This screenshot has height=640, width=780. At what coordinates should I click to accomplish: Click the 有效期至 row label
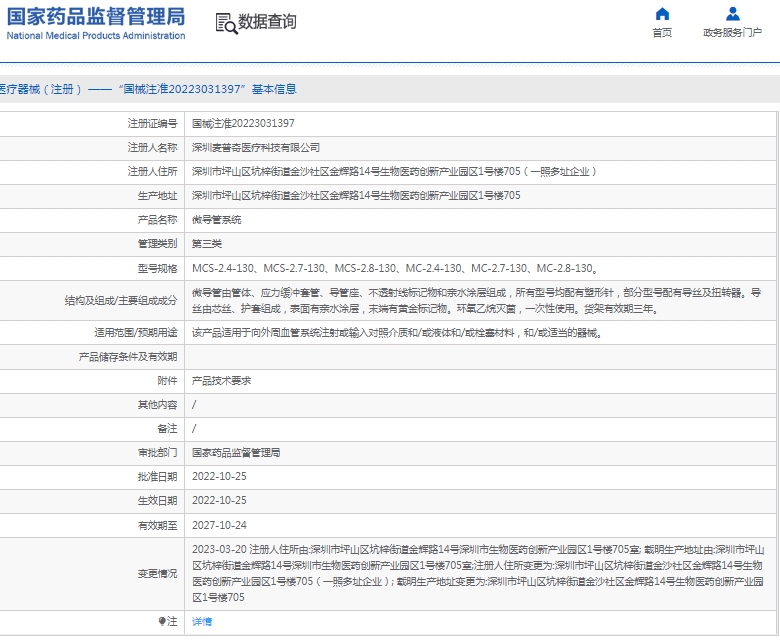(x=157, y=525)
